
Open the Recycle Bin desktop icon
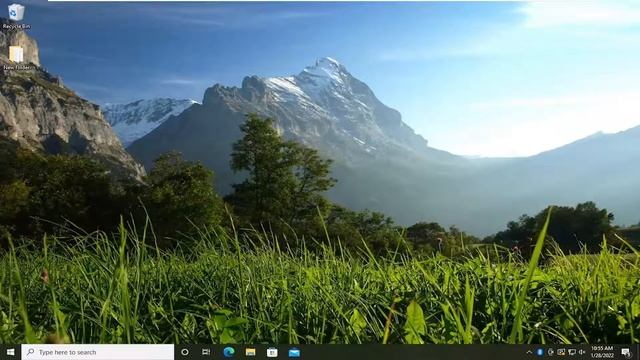16,16
